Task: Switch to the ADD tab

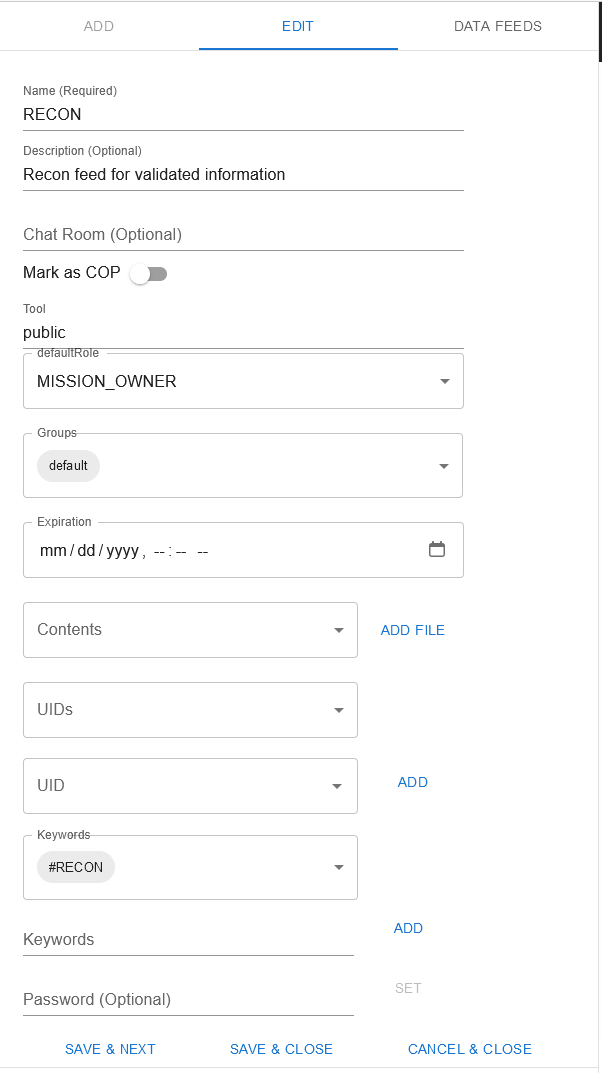Action: 99,26
